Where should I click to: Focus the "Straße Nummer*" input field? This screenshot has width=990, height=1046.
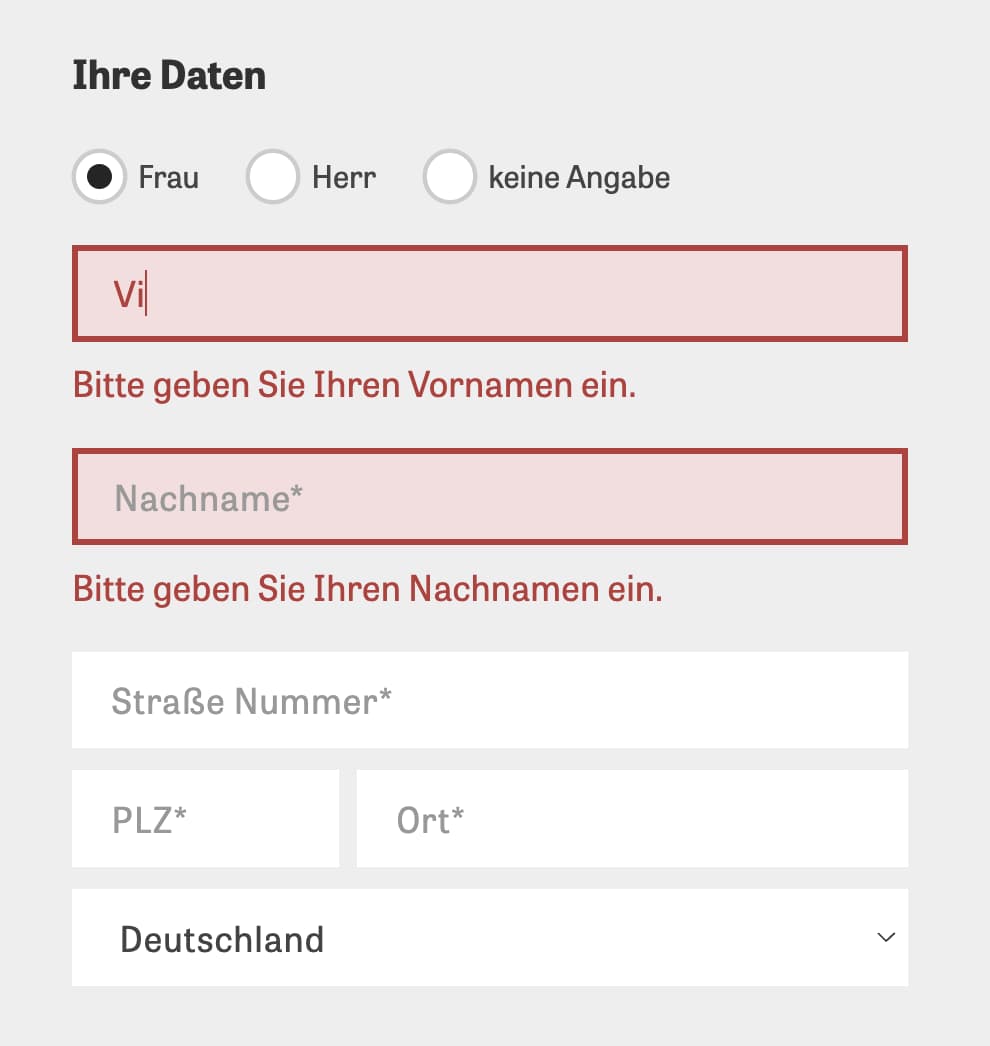[490, 700]
